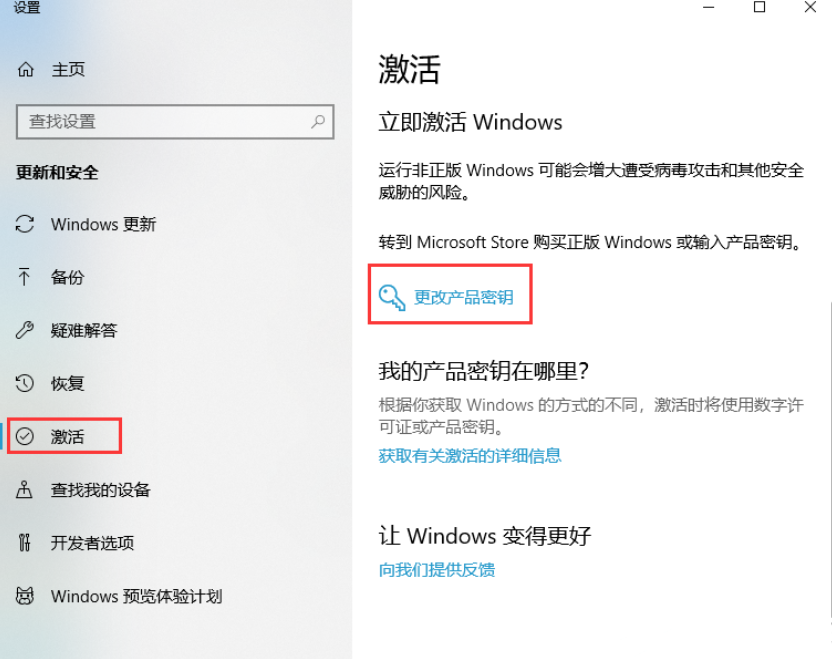Viewport: 832px width, 659px height.
Task: Click the 疑难解答 wrench icon
Action: click(24, 330)
